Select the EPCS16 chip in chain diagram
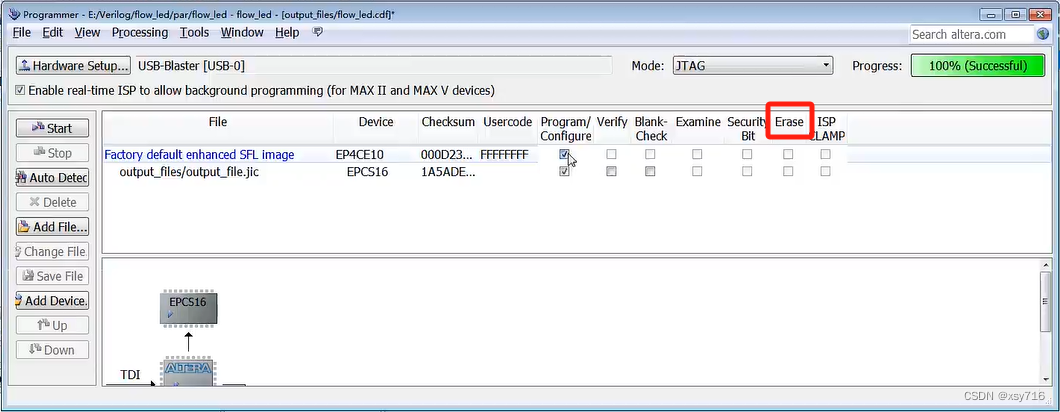The image size is (1060, 412). tap(189, 308)
